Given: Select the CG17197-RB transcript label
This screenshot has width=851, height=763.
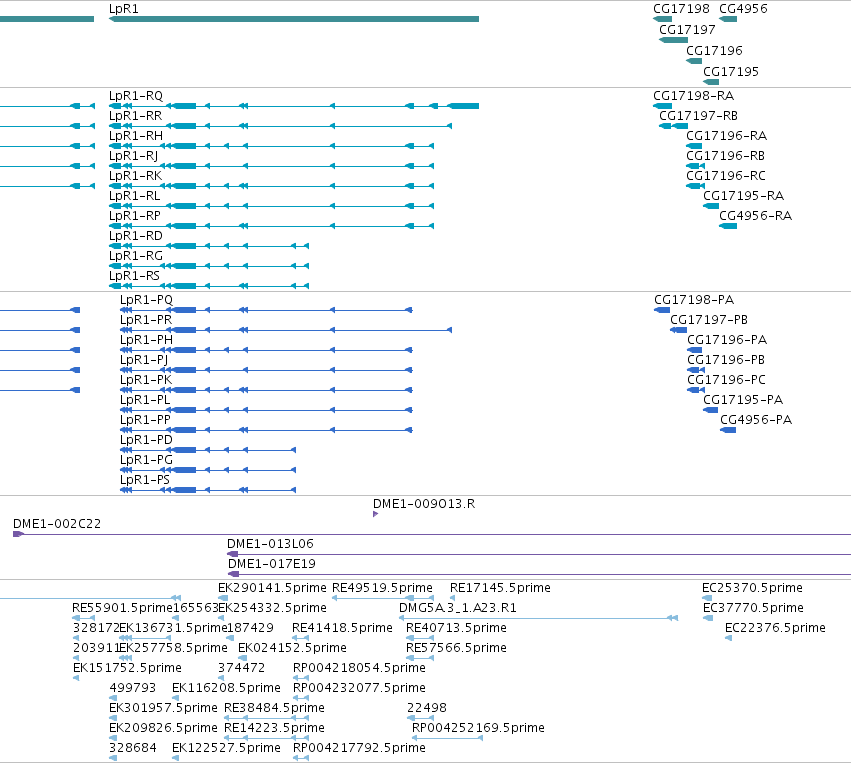Looking at the screenshot, I should pyautogui.click(x=698, y=116).
